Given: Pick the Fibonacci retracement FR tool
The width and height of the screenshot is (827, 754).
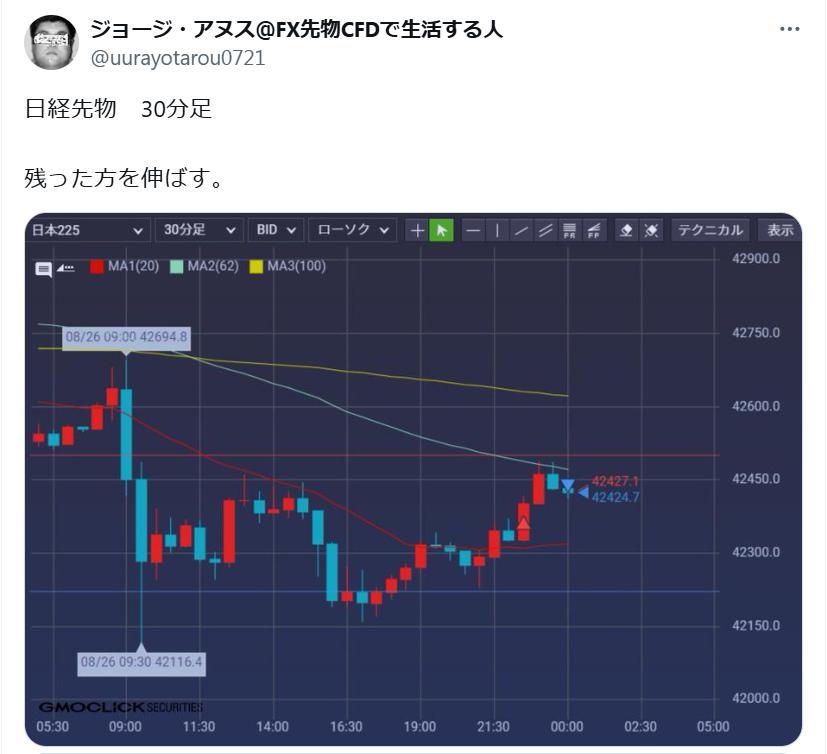Looking at the screenshot, I should click(x=570, y=230).
